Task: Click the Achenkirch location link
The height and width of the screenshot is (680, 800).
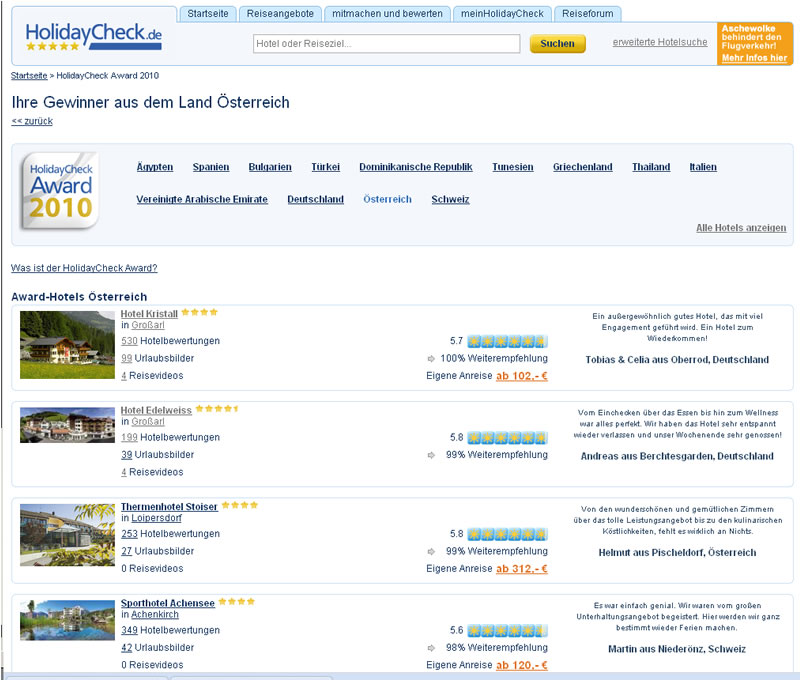Action: tap(155, 614)
